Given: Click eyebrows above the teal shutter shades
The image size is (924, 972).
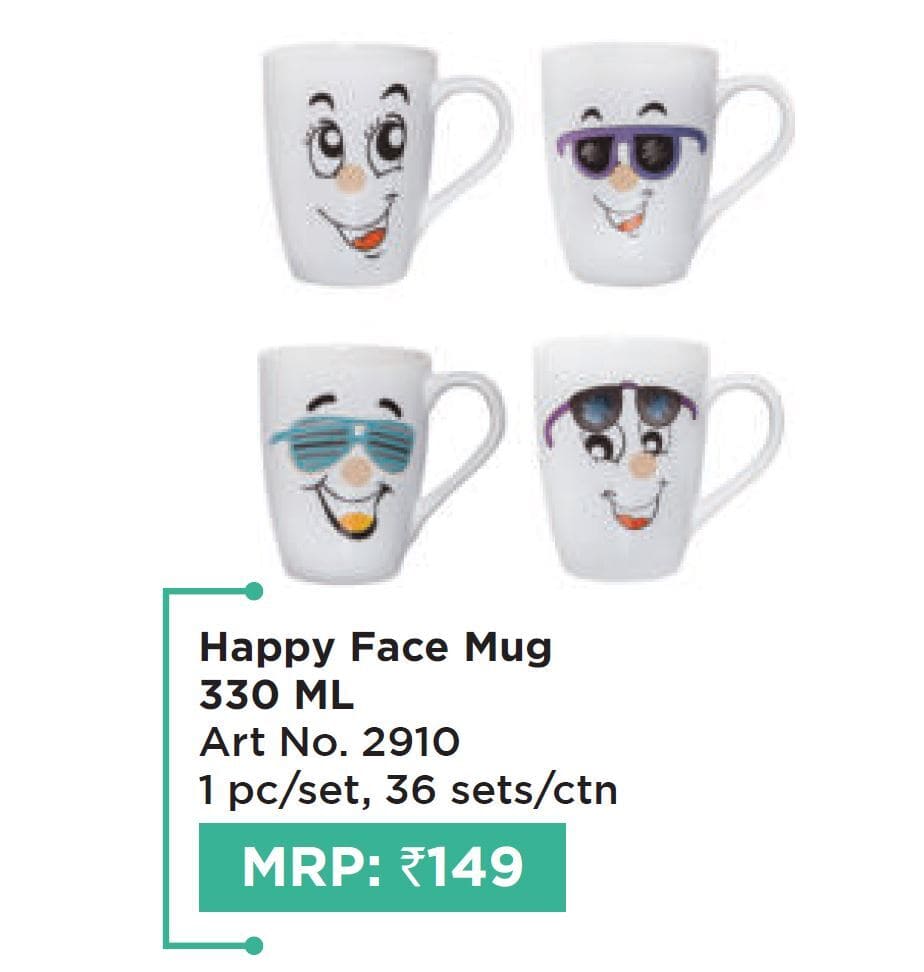Looking at the screenshot, I should (x=354, y=407).
